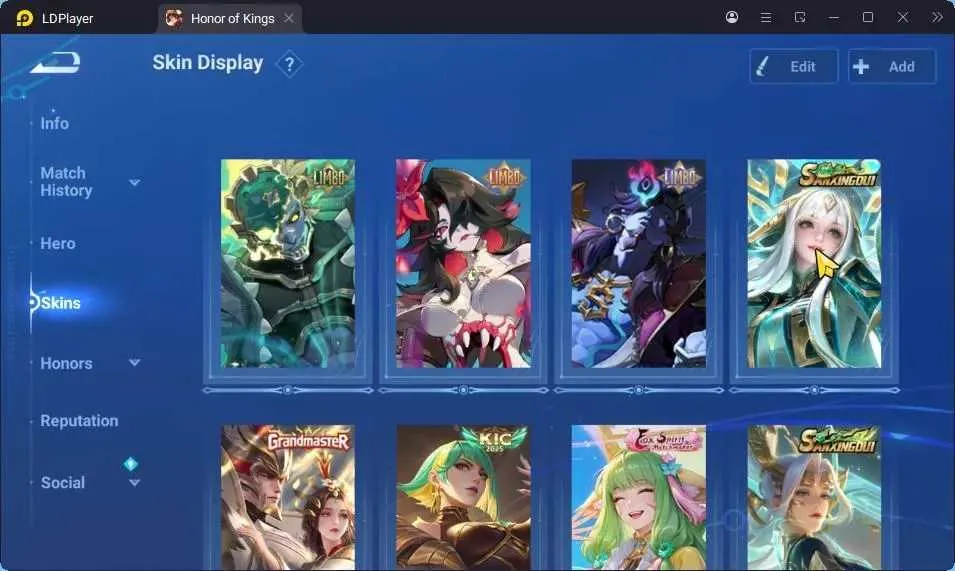Screen dimensions: 955x571
Task: Select the Sanxingdui skin card in bottom row
Action: tap(814, 497)
